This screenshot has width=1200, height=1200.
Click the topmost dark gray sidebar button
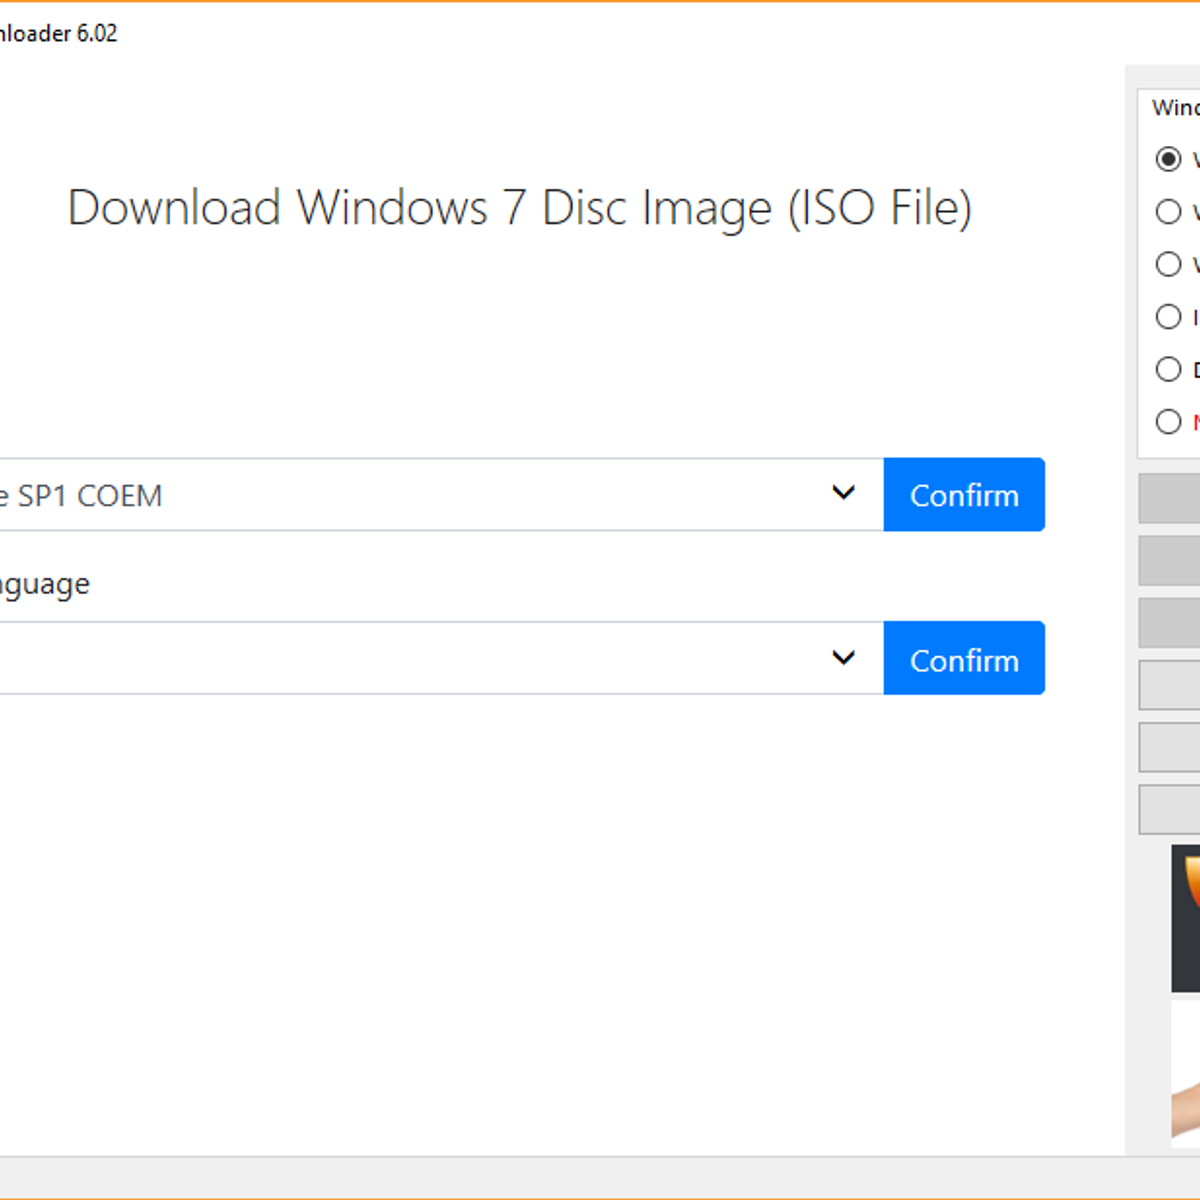point(1170,499)
